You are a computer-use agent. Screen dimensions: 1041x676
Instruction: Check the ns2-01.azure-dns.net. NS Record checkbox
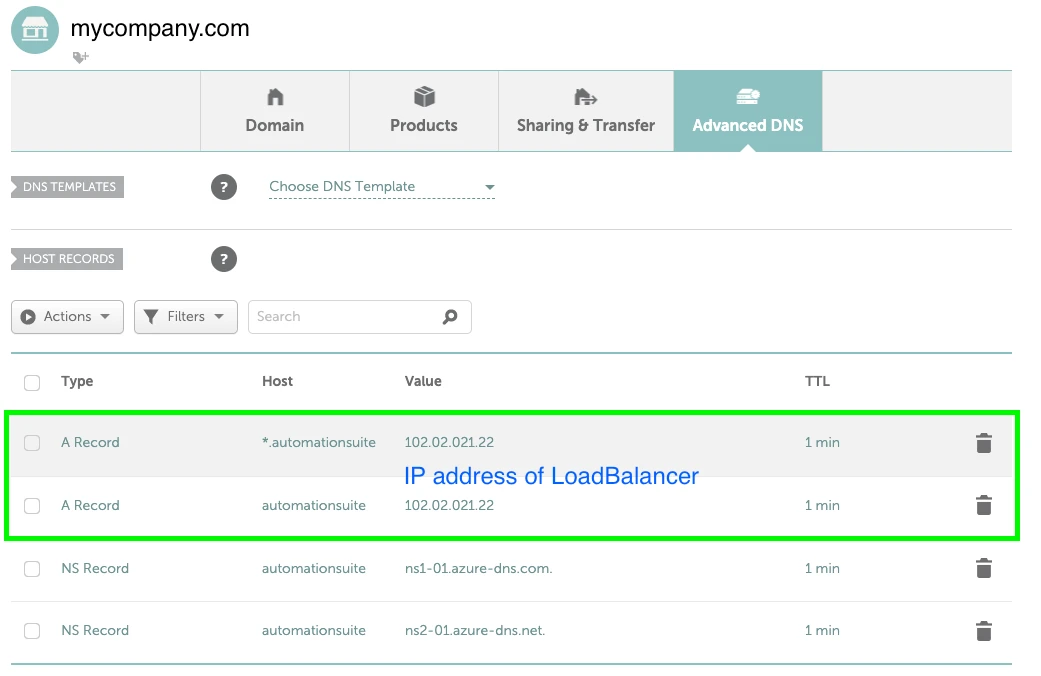(x=32, y=631)
